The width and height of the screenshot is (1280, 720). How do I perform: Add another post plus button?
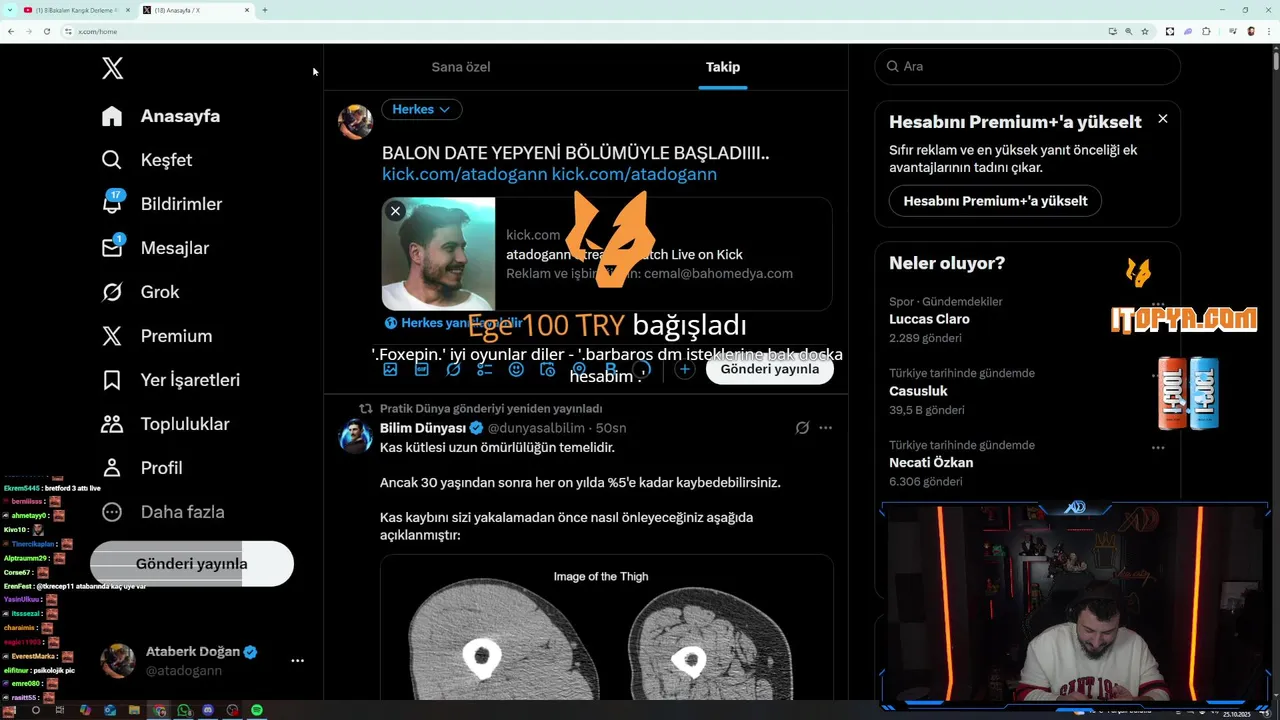click(684, 370)
